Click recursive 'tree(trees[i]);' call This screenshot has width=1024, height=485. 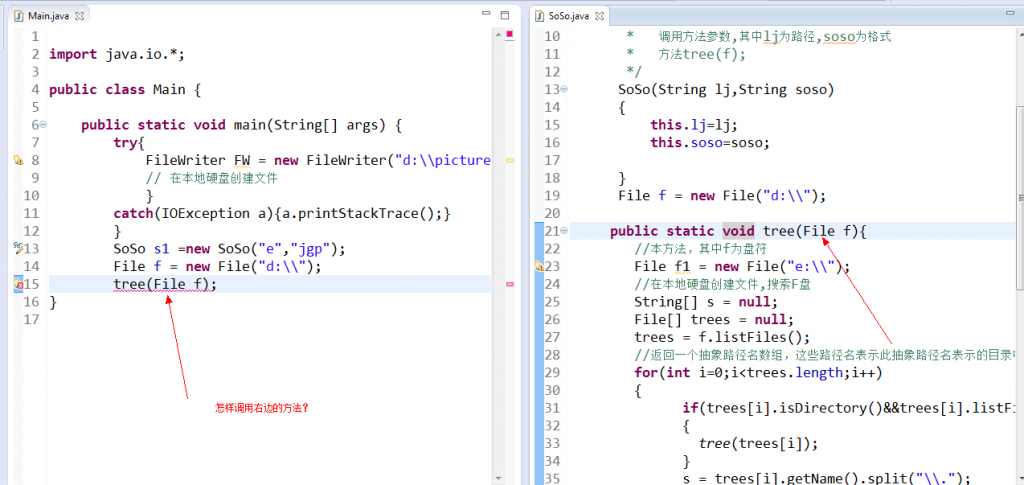point(758,443)
